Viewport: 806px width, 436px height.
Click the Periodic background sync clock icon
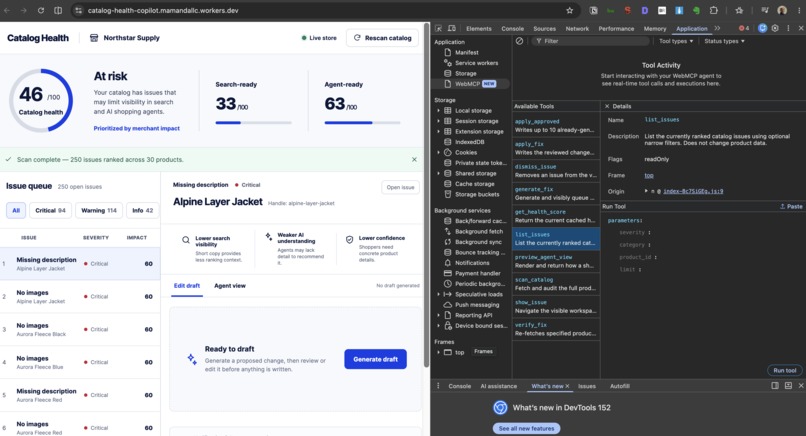point(448,284)
